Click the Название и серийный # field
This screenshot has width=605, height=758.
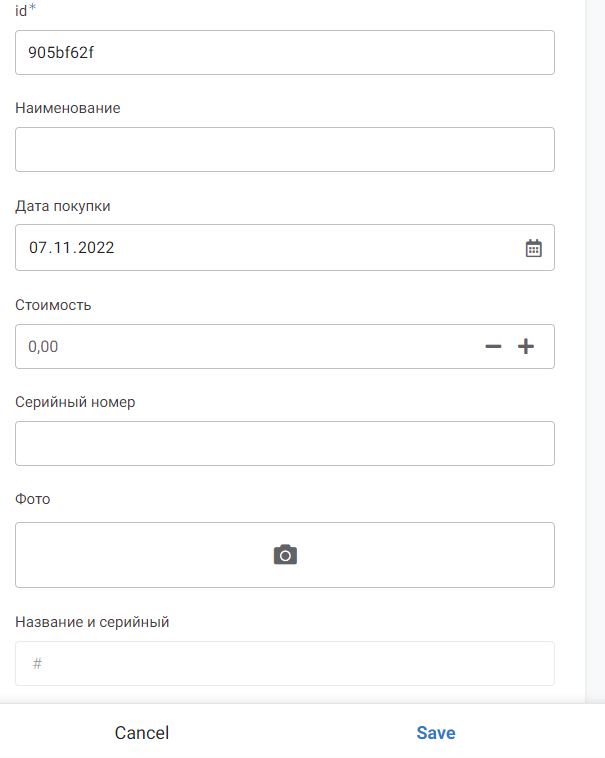[285, 663]
